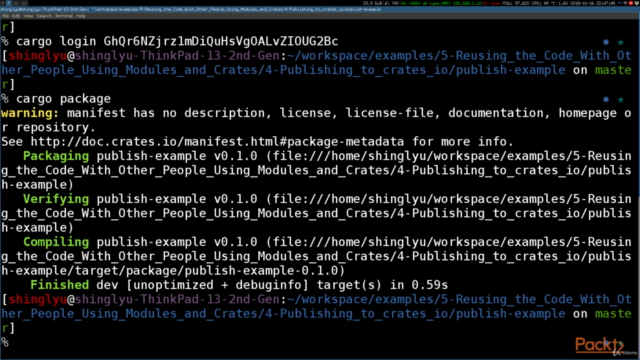
Task: Click the cargo login command text
Action: pos(177,41)
